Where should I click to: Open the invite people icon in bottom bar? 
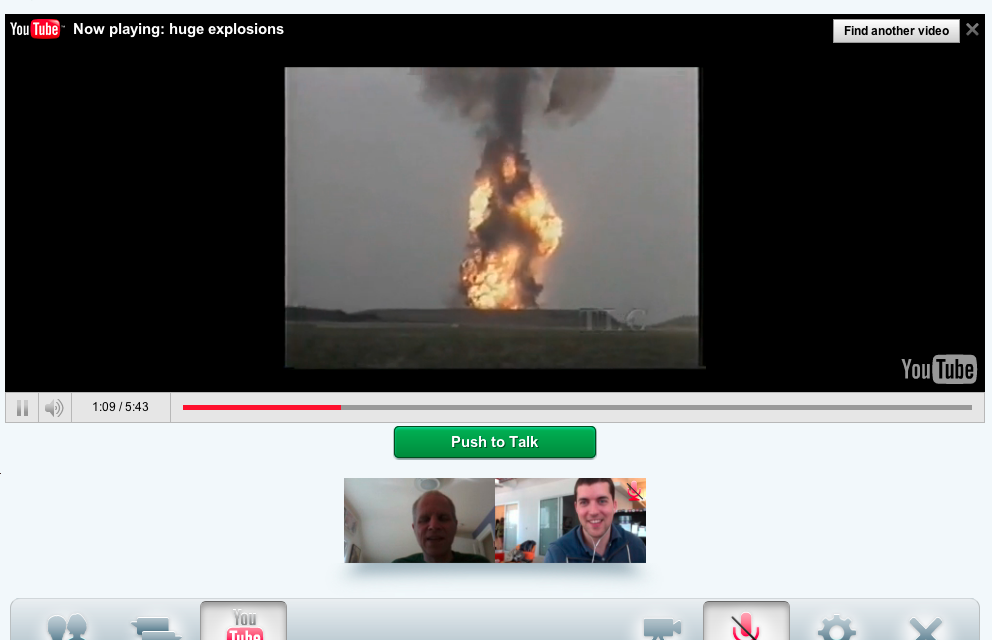pos(67,628)
